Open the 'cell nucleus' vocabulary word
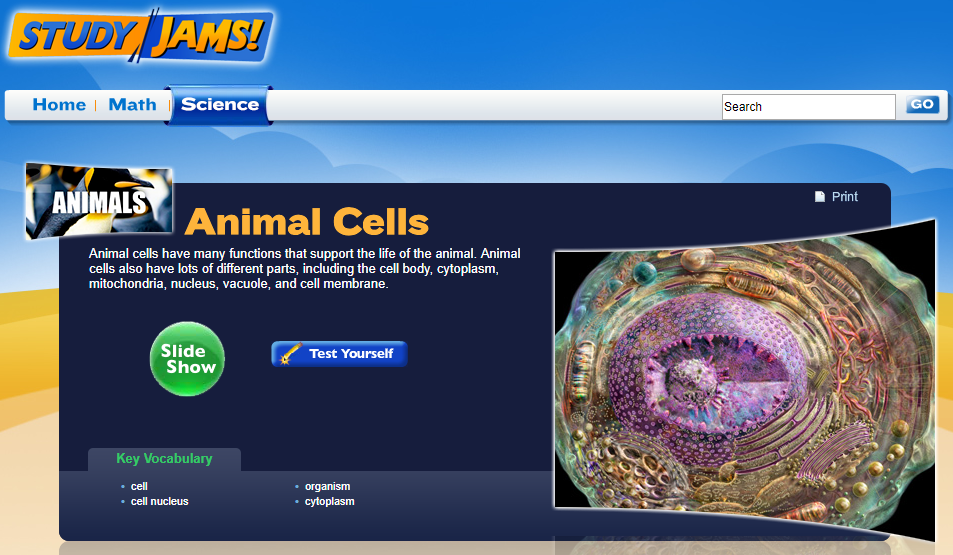 coord(159,502)
